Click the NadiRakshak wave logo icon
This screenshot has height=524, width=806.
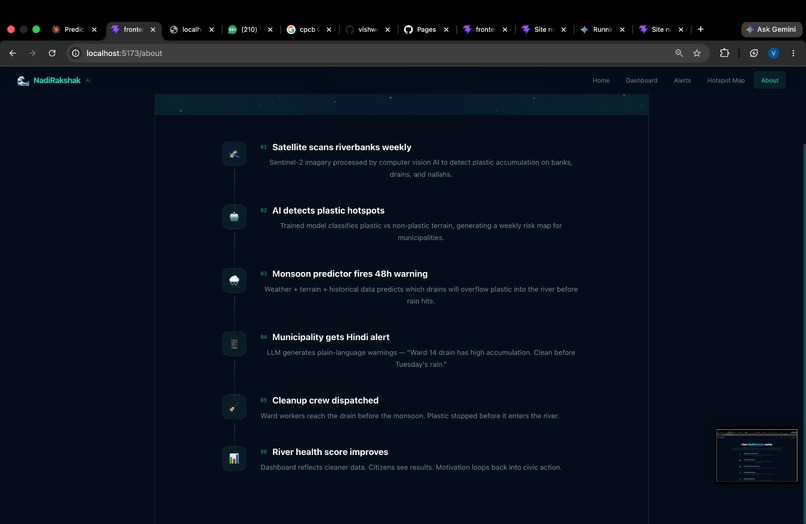pos(23,81)
